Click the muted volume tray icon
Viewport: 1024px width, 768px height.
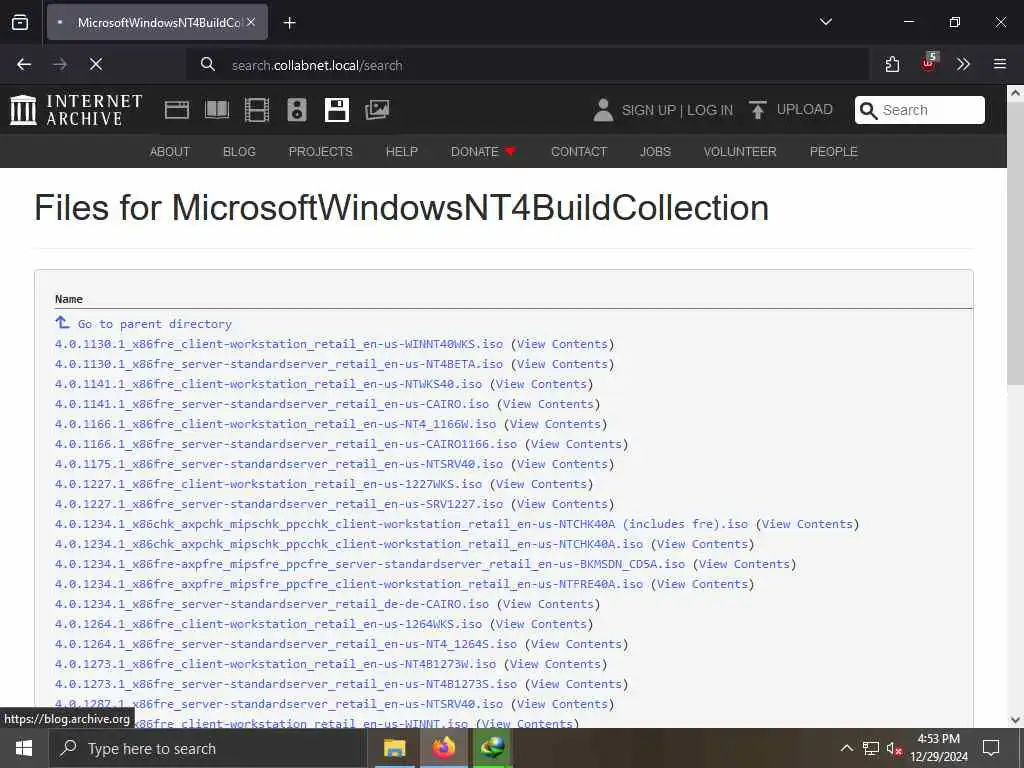[x=894, y=748]
